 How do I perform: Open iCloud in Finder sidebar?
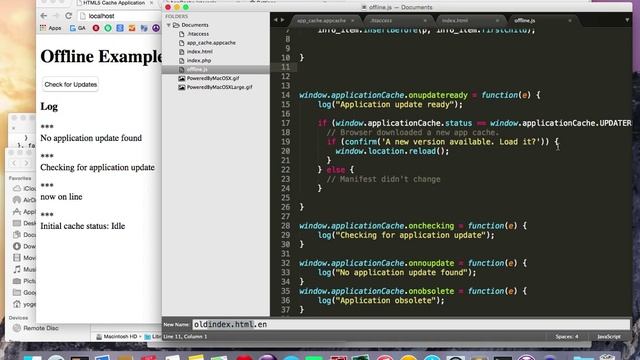tap(24, 189)
